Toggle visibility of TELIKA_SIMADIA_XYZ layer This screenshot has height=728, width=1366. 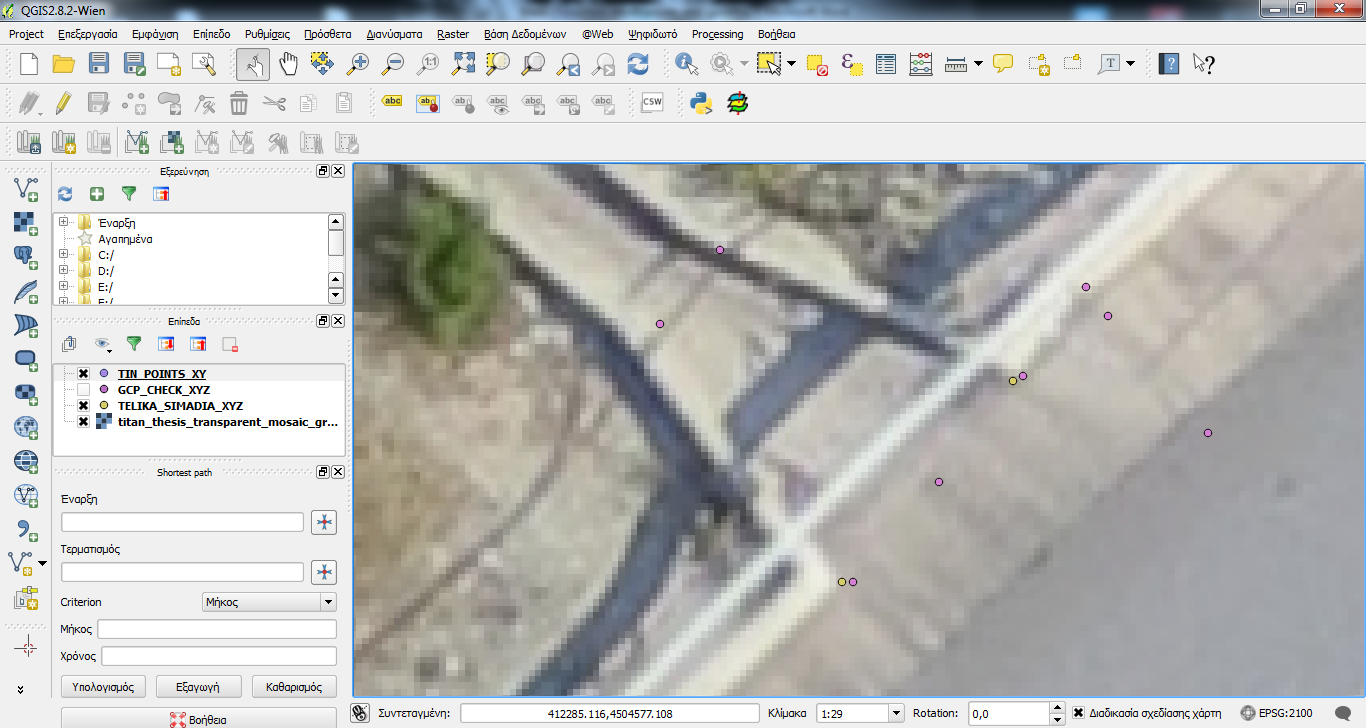[x=84, y=406]
